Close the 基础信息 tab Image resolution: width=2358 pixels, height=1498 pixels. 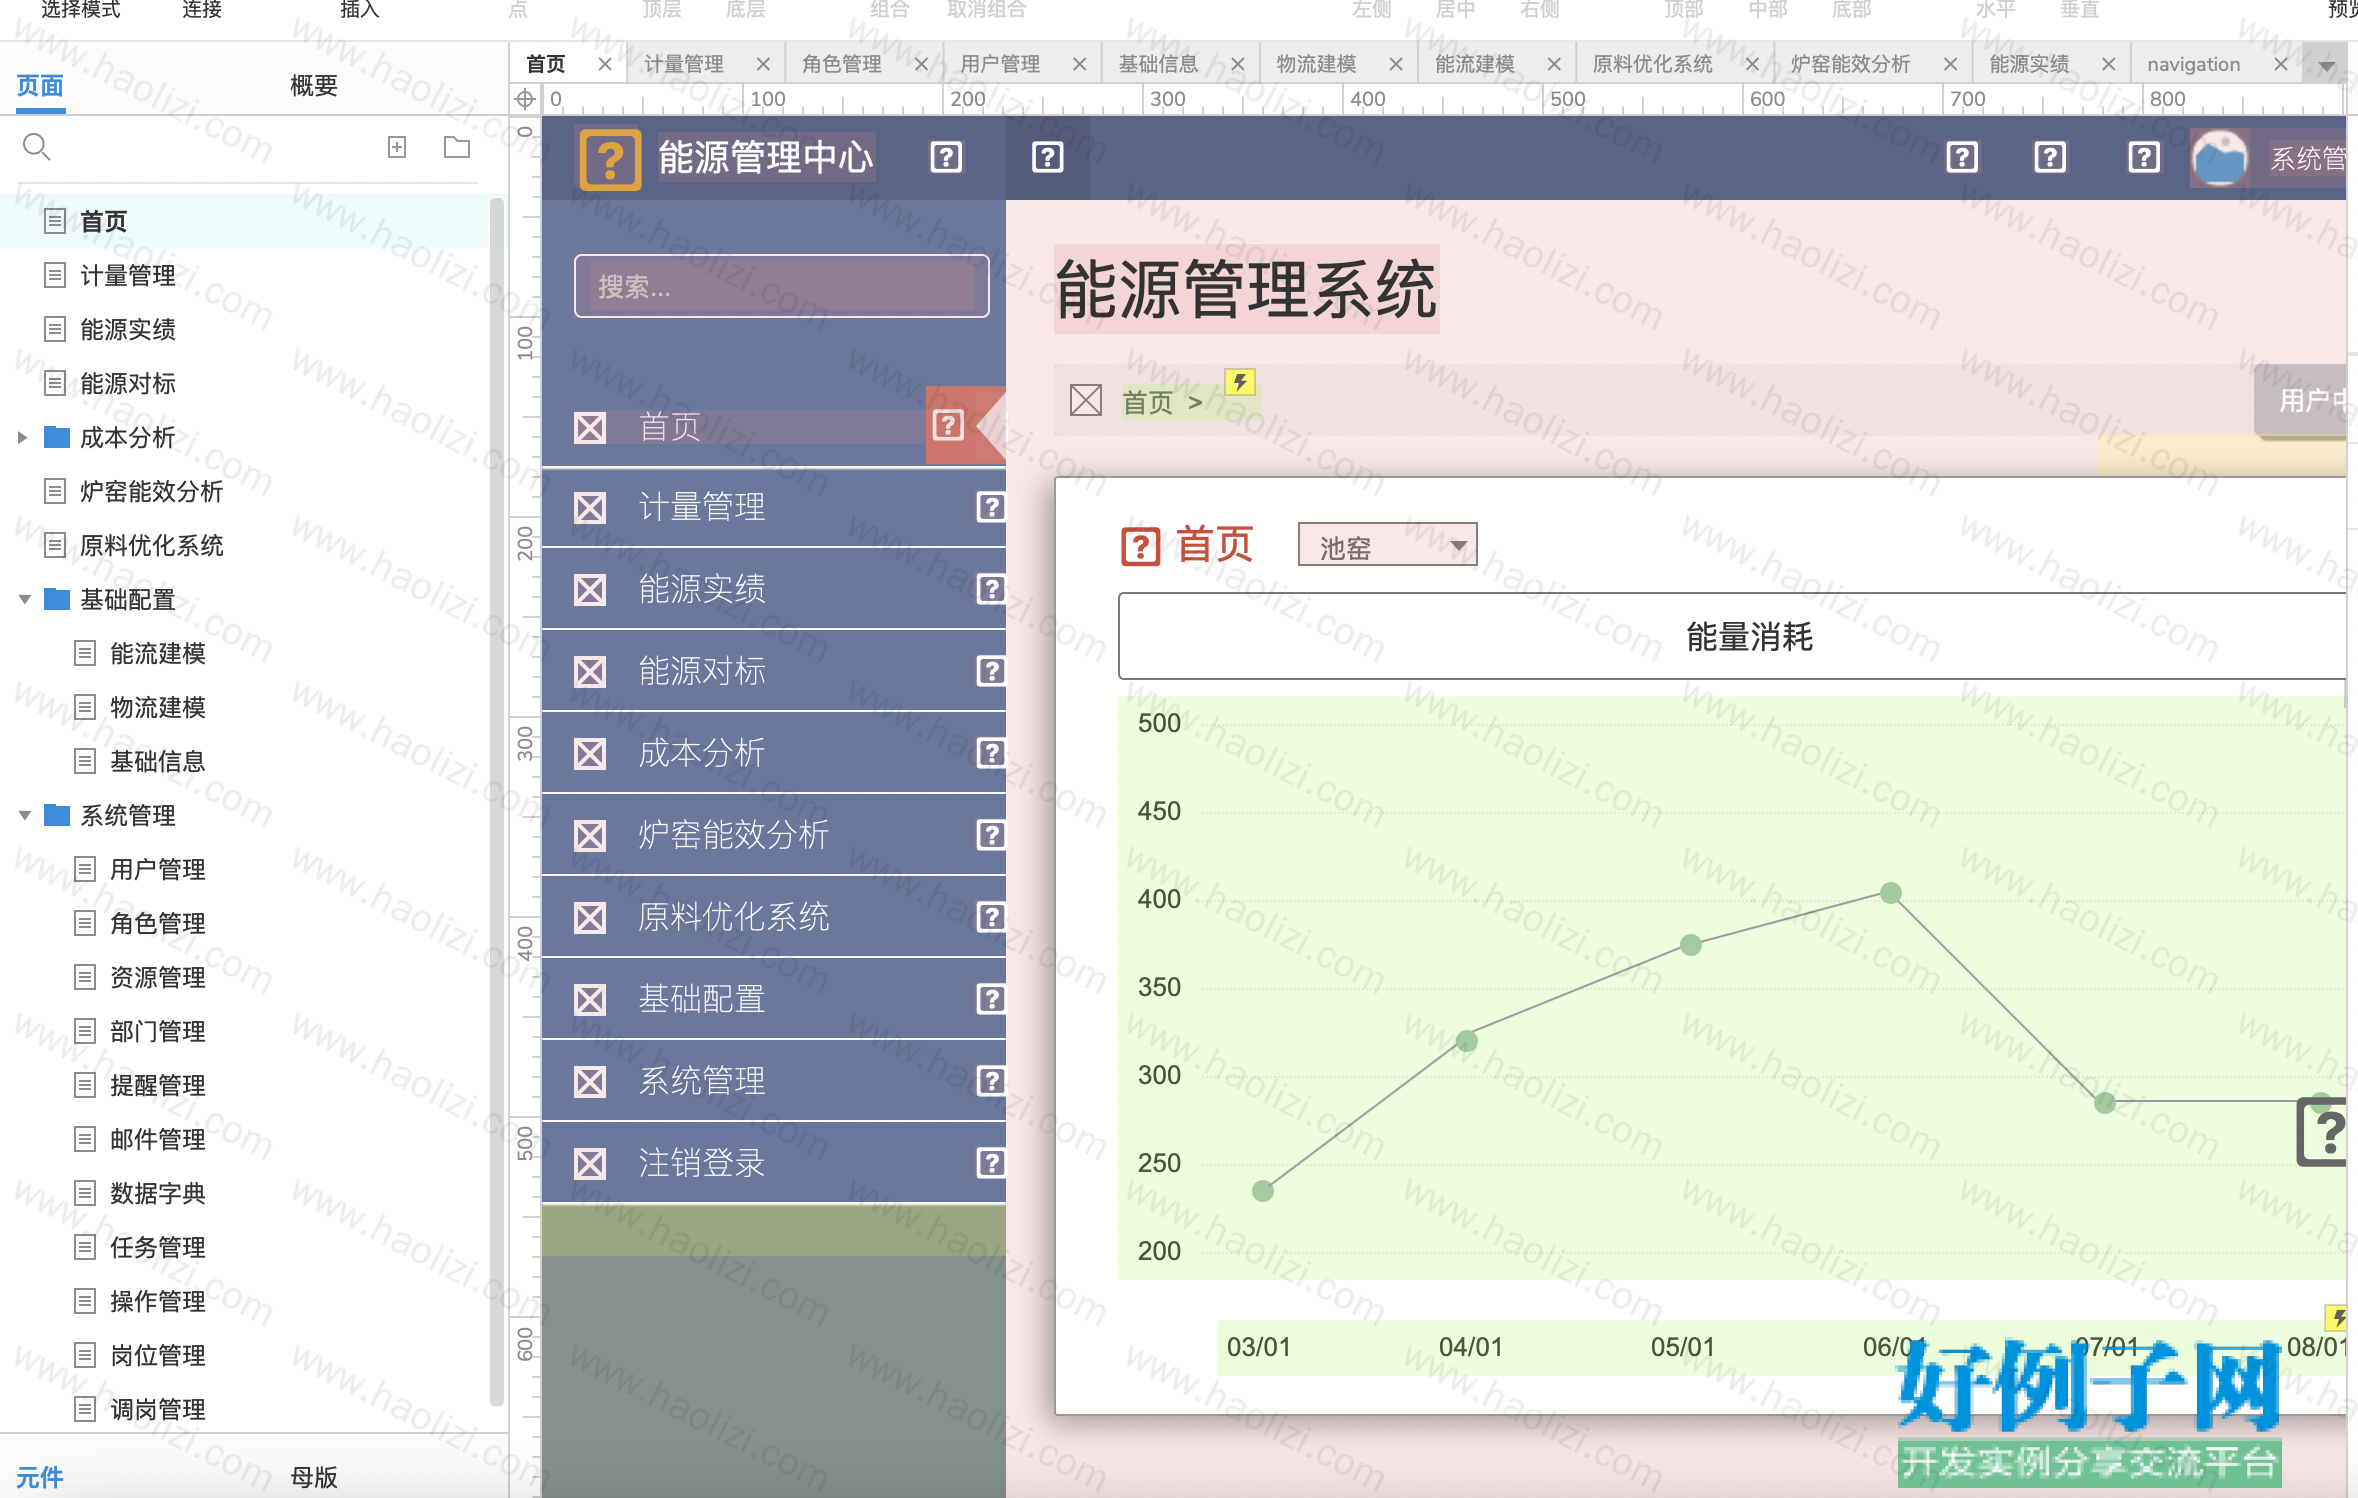pyautogui.click(x=1238, y=64)
